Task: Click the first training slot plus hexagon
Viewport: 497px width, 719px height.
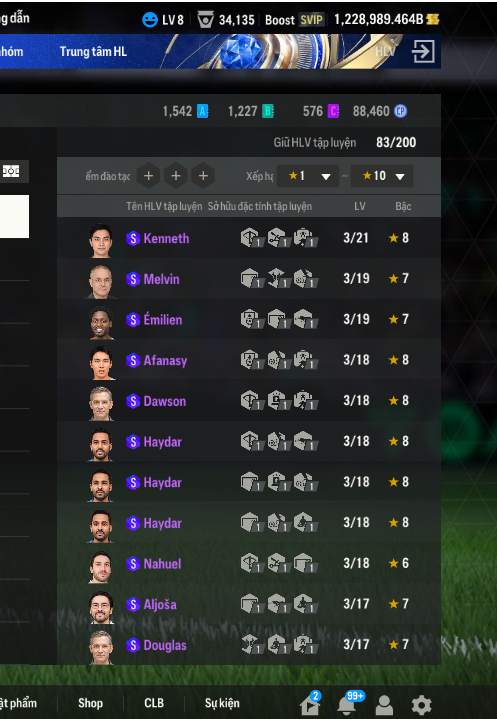Action: [x=148, y=176]
